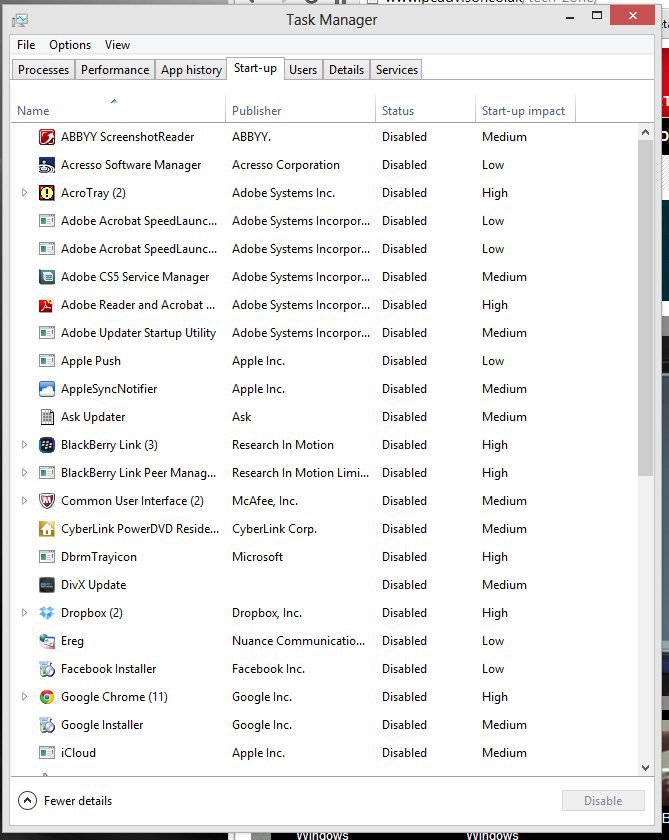
Task: Click the iCloud icon
Action: coord(47,753)
